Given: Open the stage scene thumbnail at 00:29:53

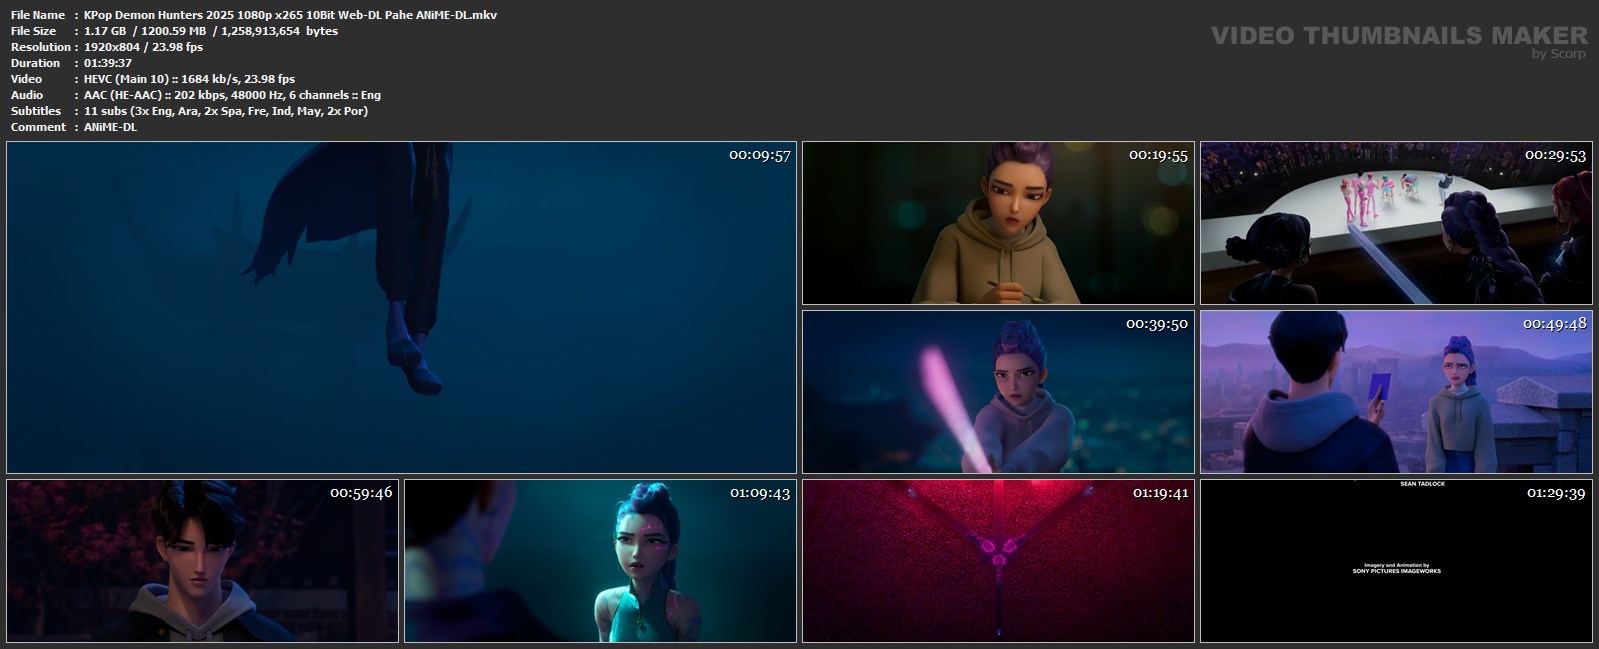Looking at the screenshot, I should (x=1396, y=223).
